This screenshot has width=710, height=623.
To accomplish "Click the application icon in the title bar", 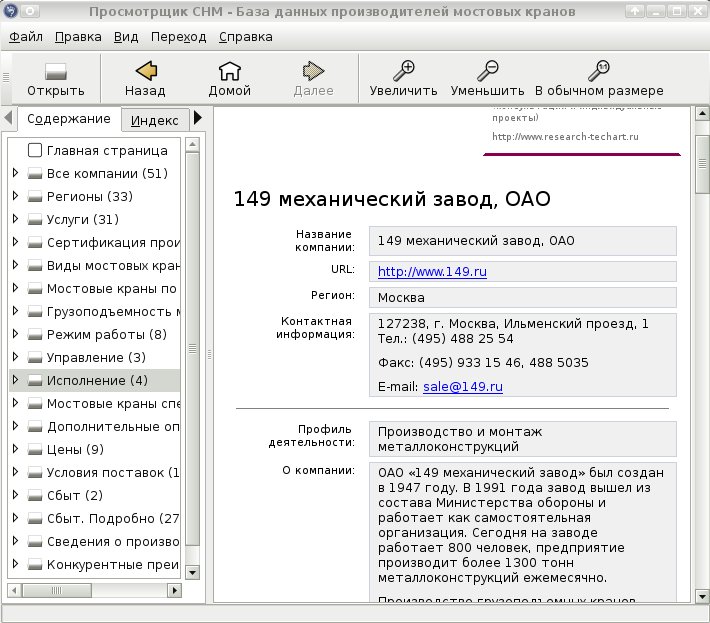I will (10, 11).
